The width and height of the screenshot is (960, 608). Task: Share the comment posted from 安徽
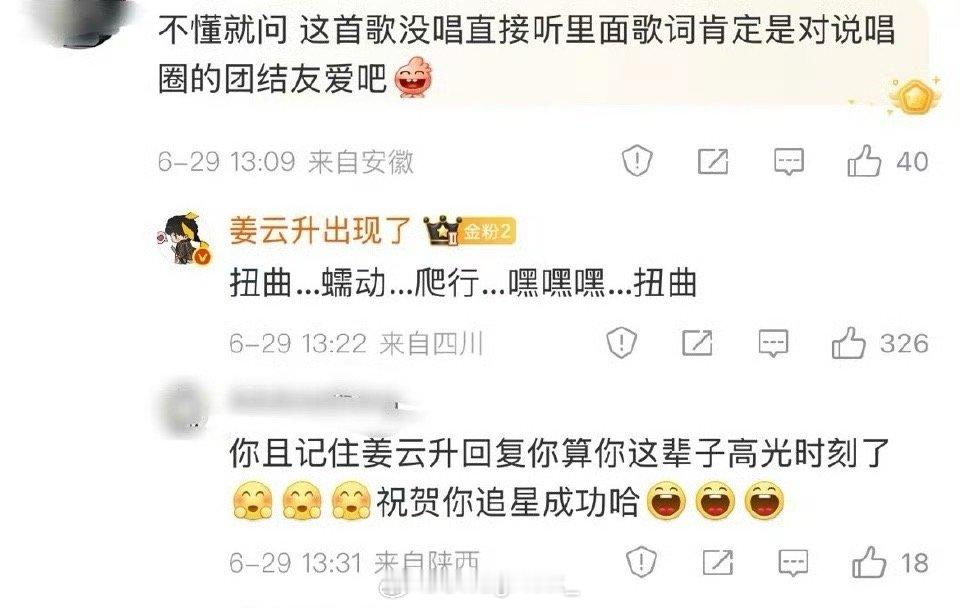pos(713,162)
